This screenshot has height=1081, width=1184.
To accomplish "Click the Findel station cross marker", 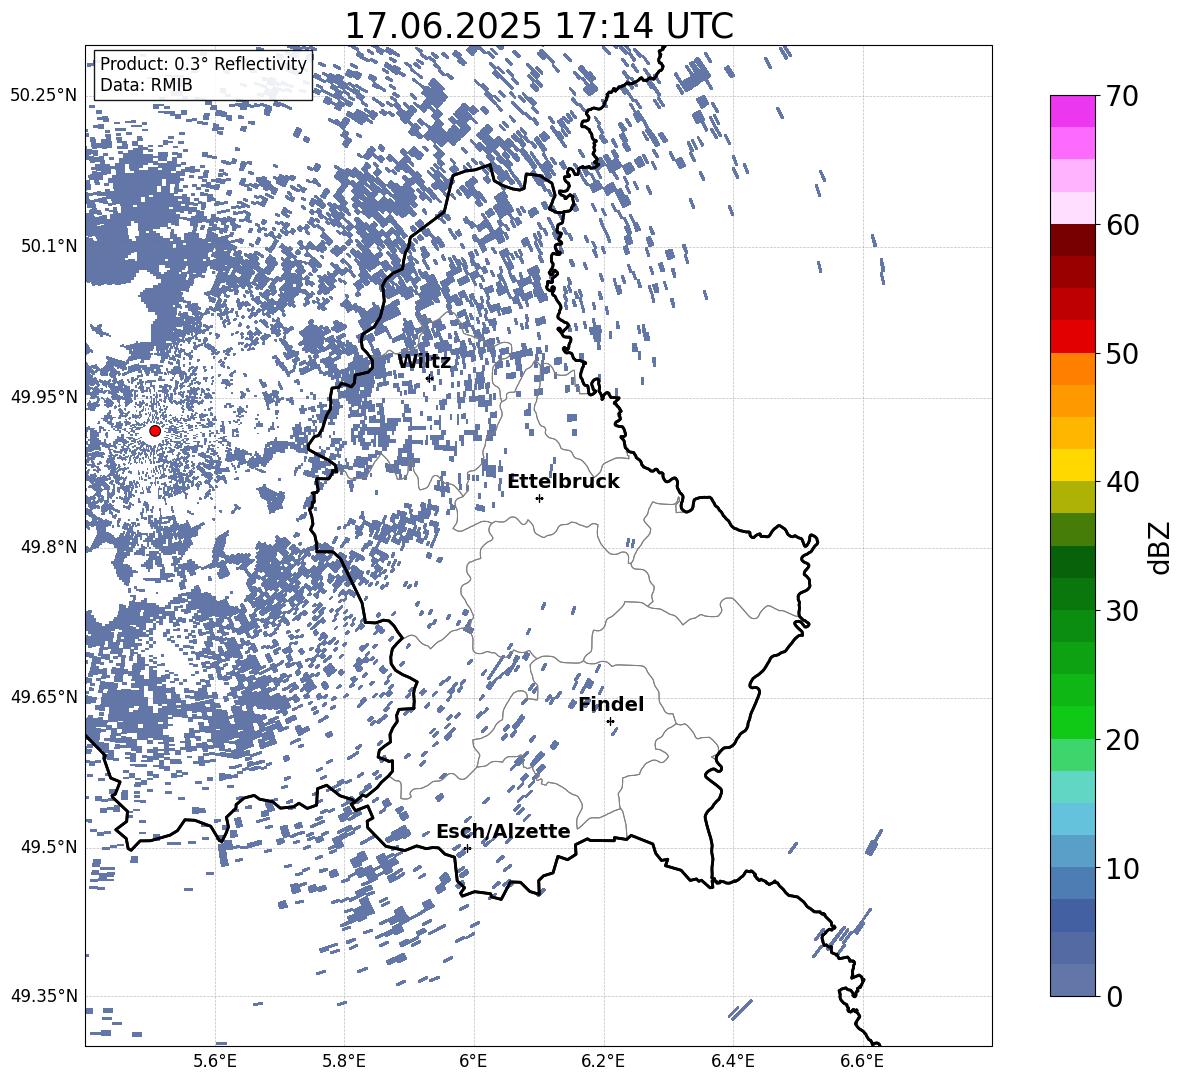I will [610, 722].
